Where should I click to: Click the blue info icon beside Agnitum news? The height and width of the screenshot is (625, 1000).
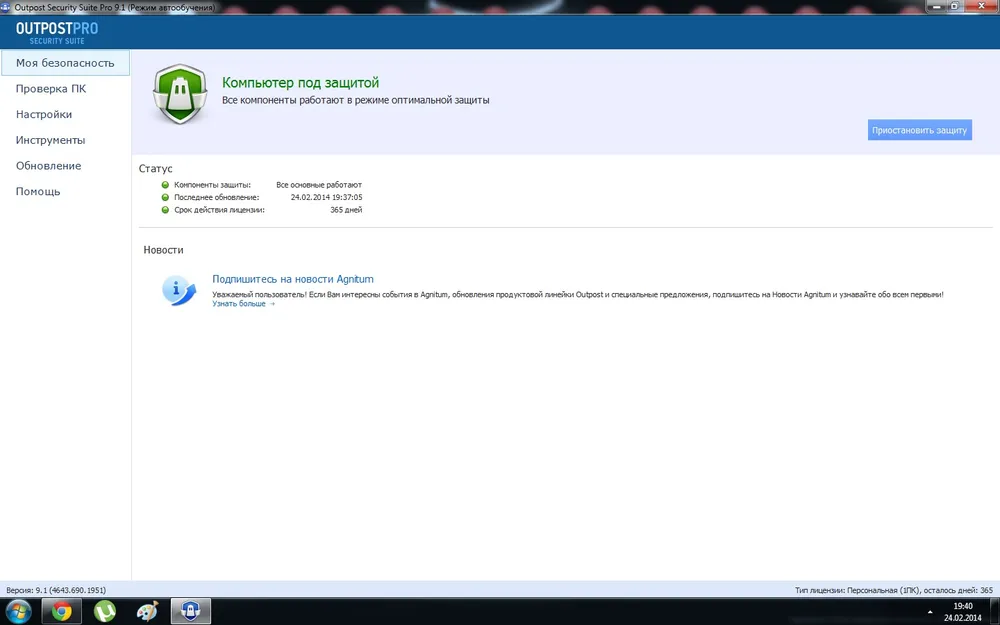pyautogui.click(x=179, y=290)
